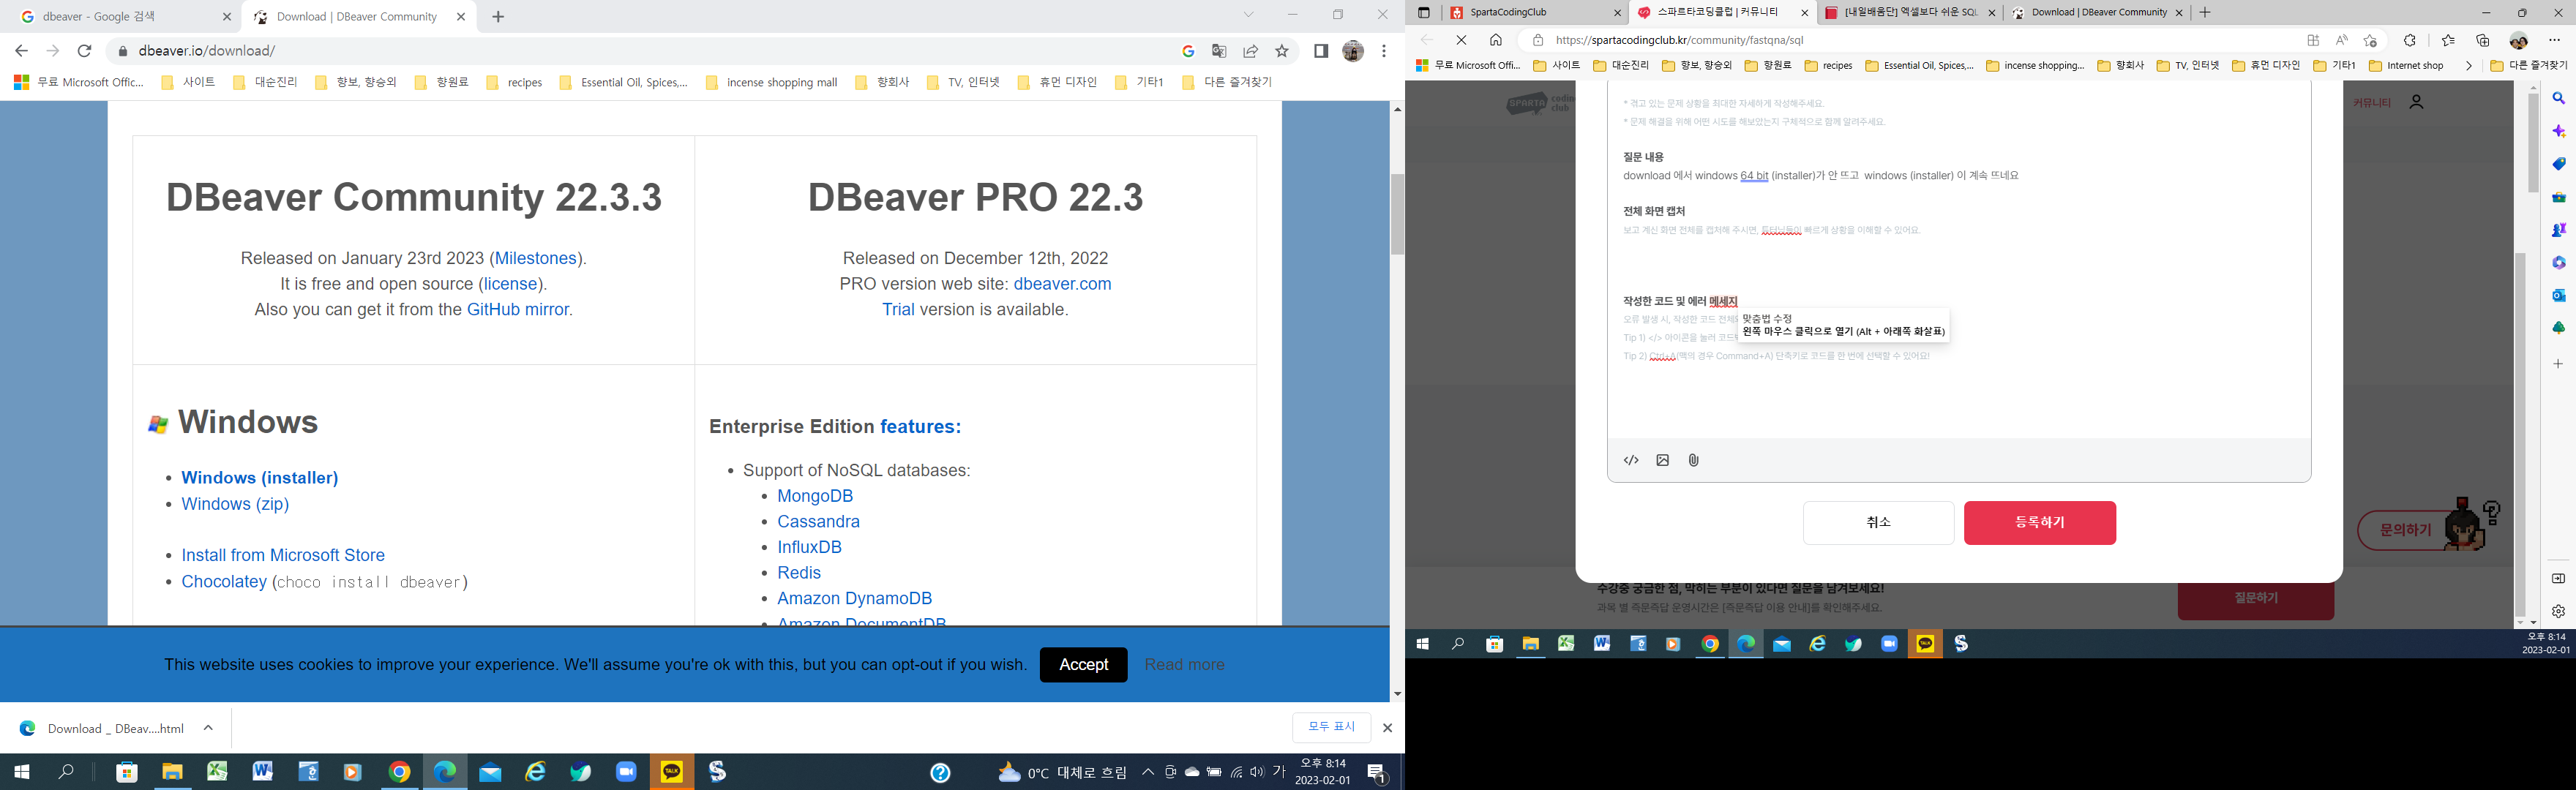Open the 다른 즐겨찾기 folder in Edge
Image resolution: width=2576 pixels, height=790 pixels.
pos(2529,66)
